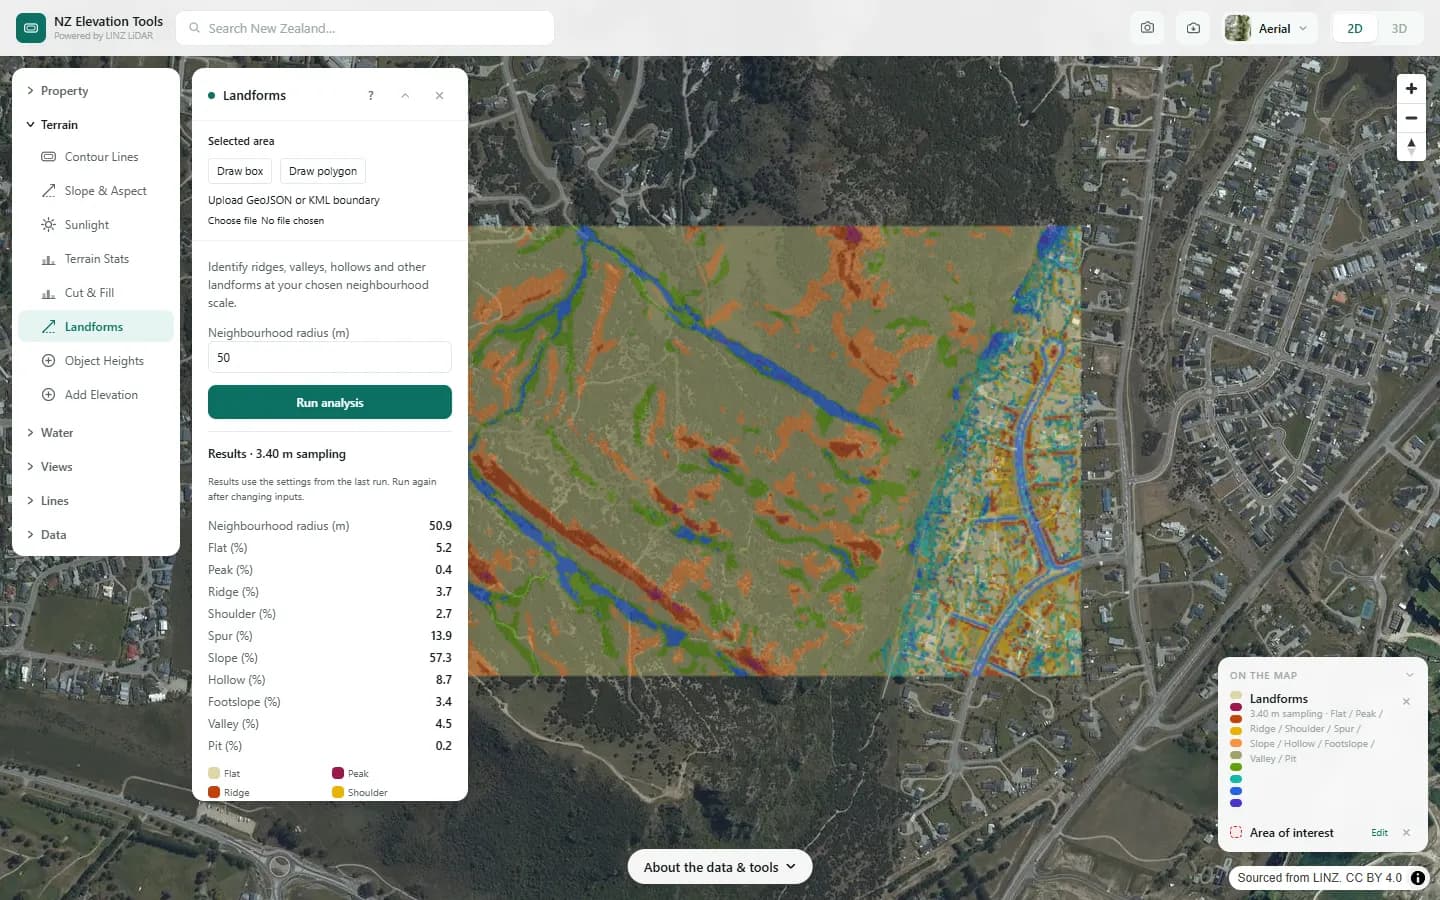
Task: Expand the Water section
Action: point(96,433)
